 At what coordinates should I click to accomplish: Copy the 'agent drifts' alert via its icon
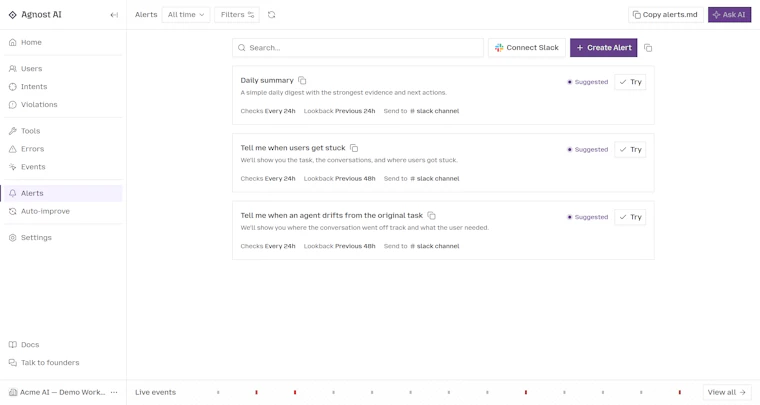tap(431, 216)
